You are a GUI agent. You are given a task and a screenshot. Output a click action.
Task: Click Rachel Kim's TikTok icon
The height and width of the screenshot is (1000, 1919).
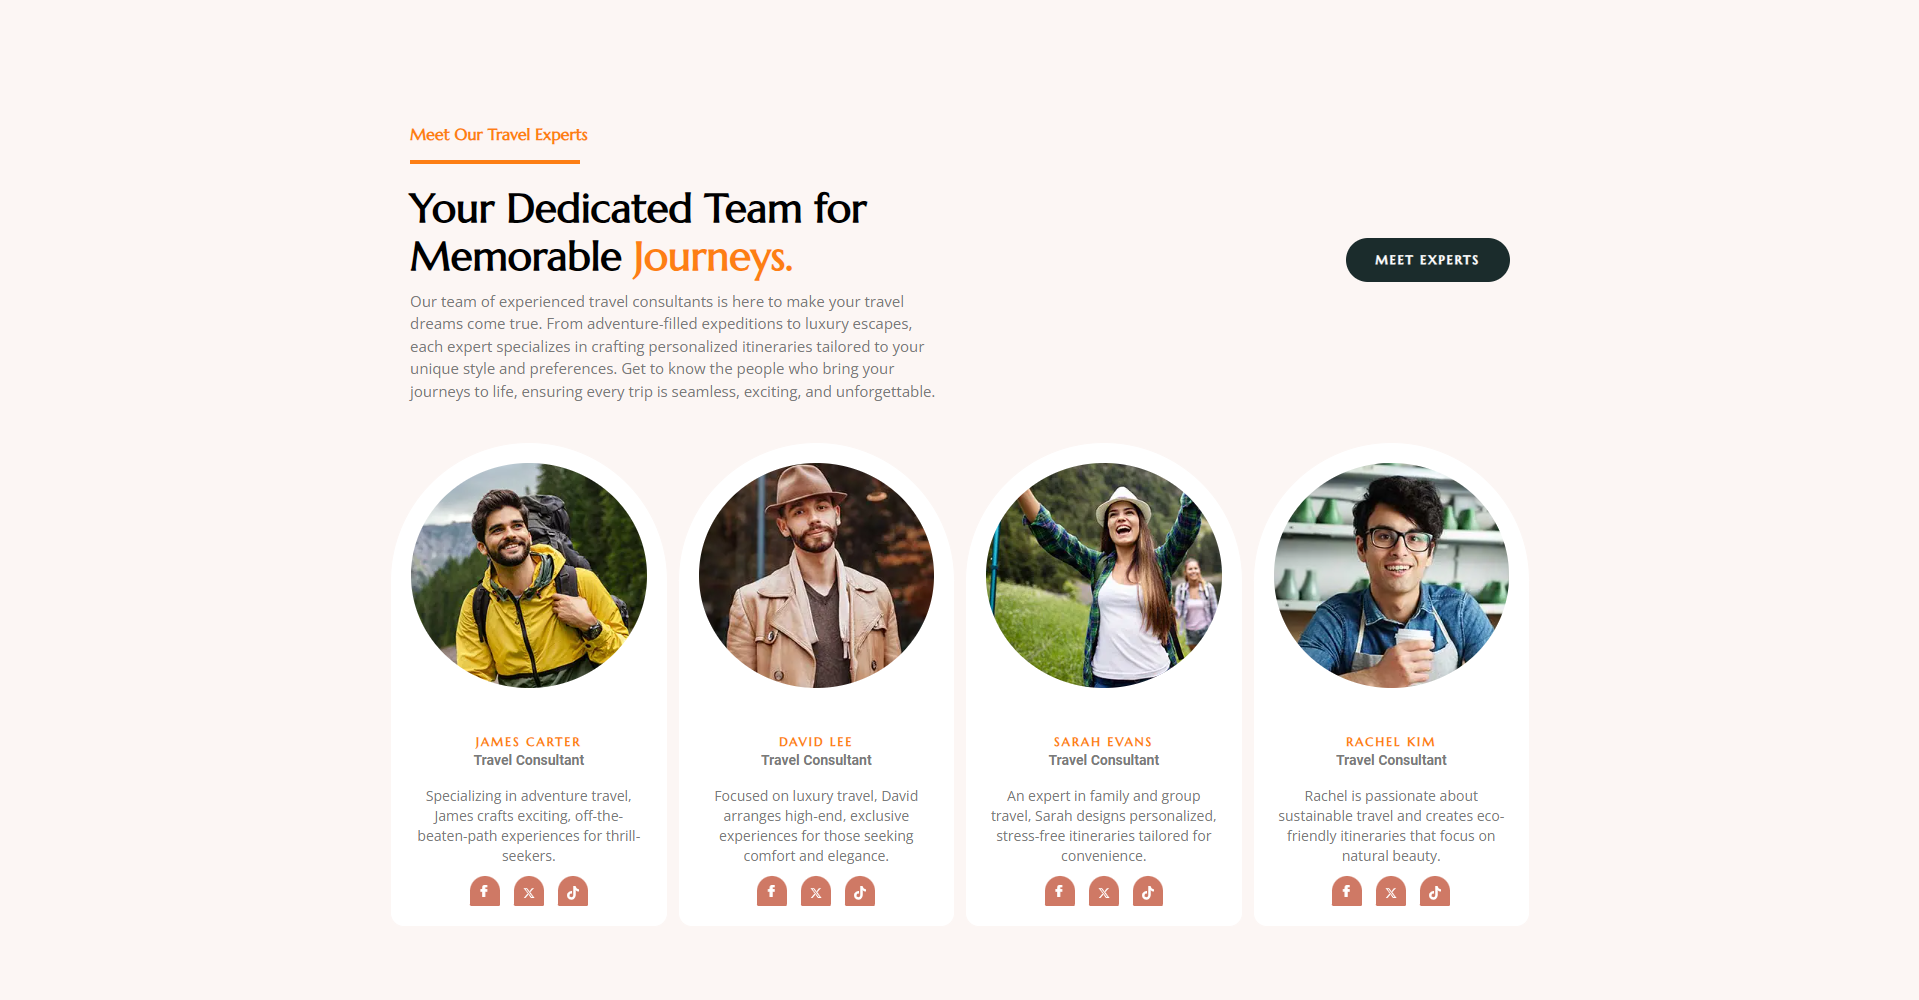pyautogui.click(x=1435, y=892)
